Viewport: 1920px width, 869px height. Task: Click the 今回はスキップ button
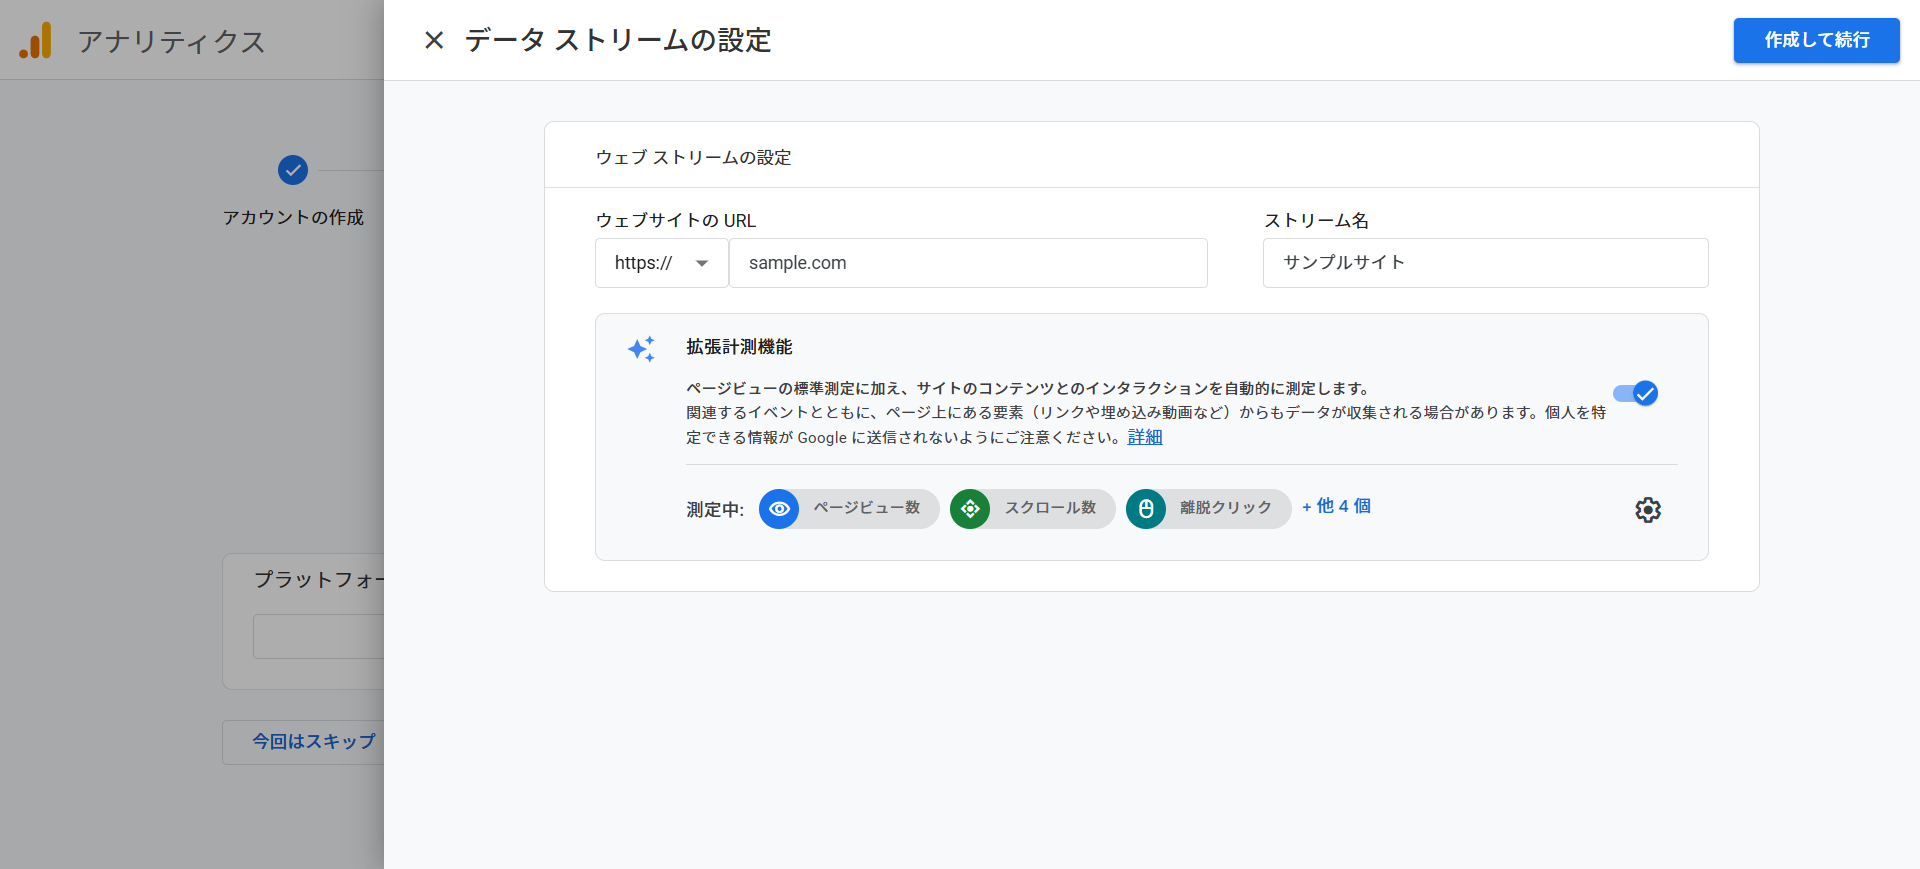click(313, 742)
